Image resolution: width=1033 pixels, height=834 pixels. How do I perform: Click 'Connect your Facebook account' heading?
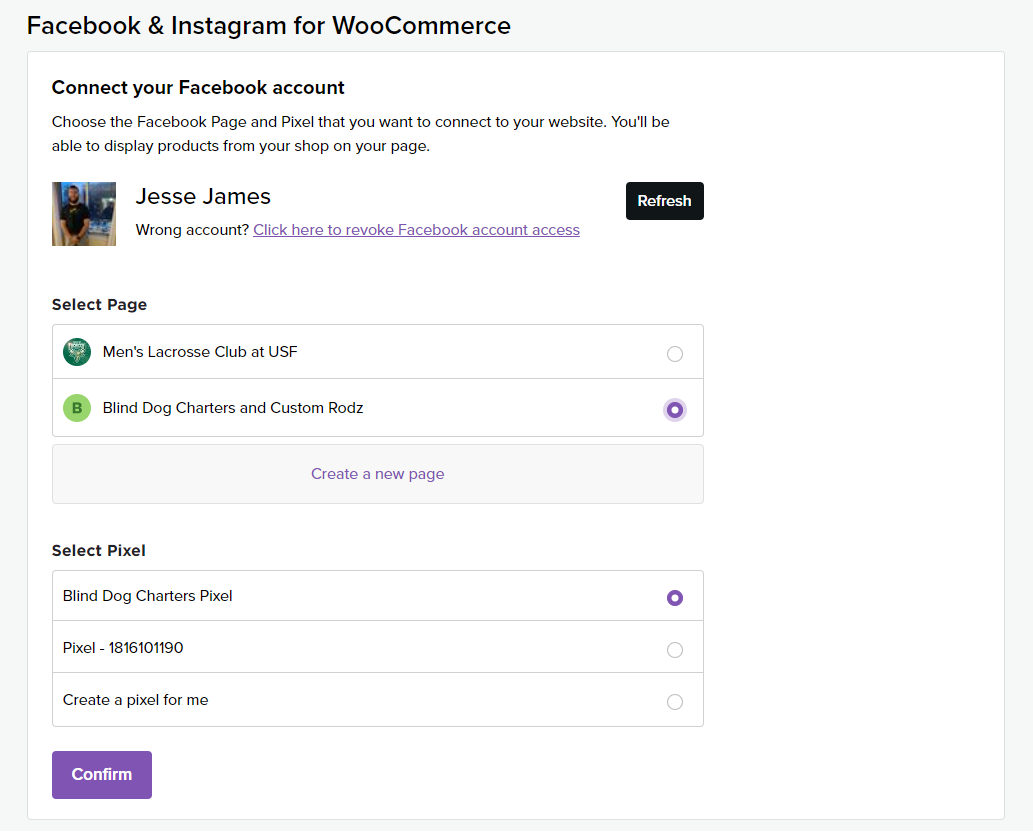(198, 88)
